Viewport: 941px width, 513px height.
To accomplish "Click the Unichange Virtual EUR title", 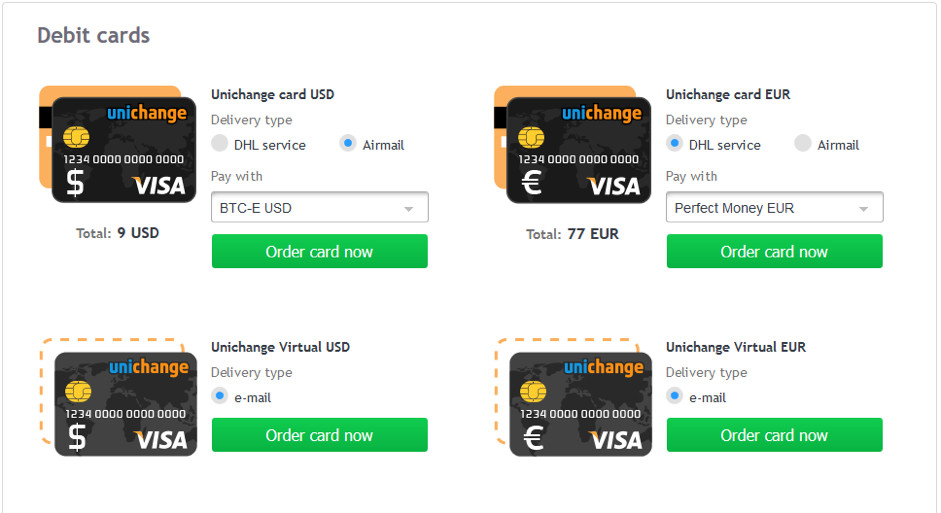I will [736, 347].
